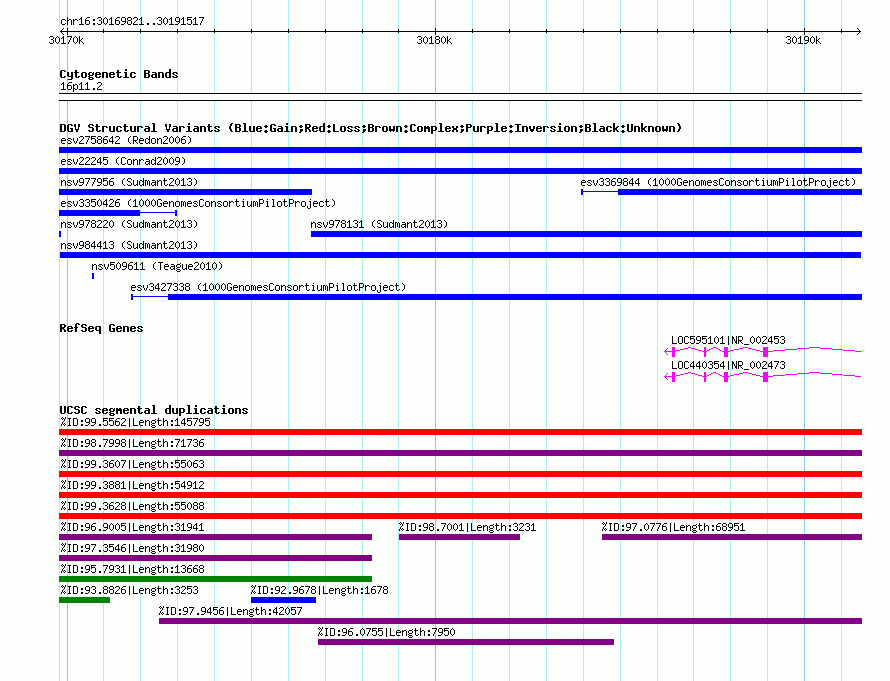Click label %ID:99.3881|Length:54912
This screenshot has height=681, width=890.
tap(132, 485)
